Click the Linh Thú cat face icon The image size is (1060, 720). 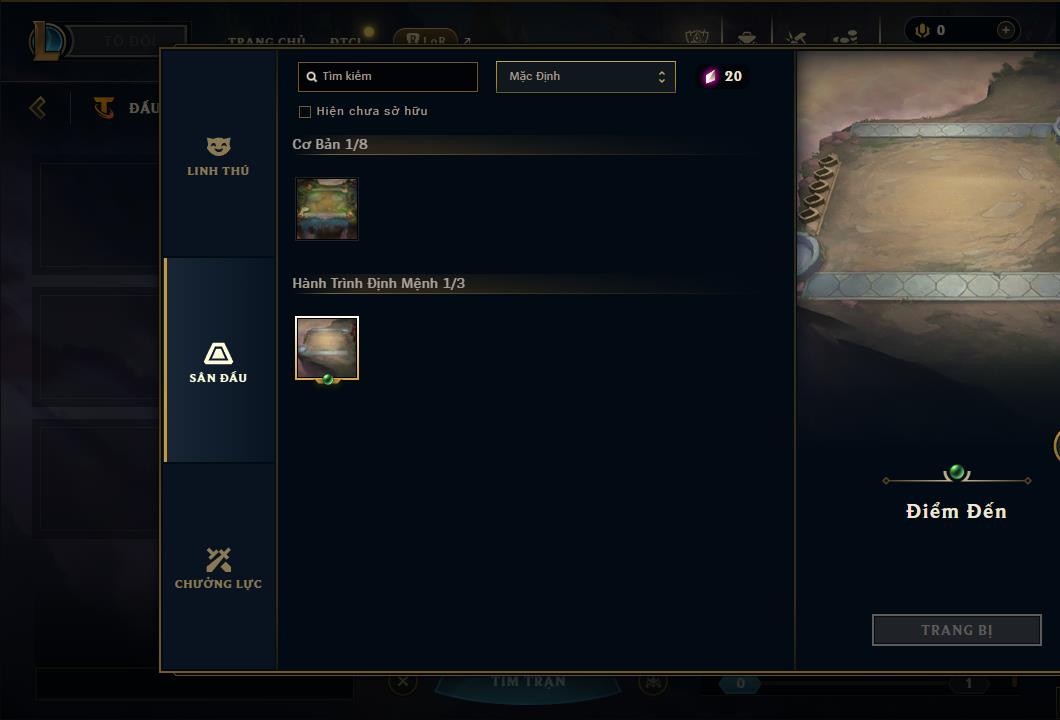(x=218, y=146)
